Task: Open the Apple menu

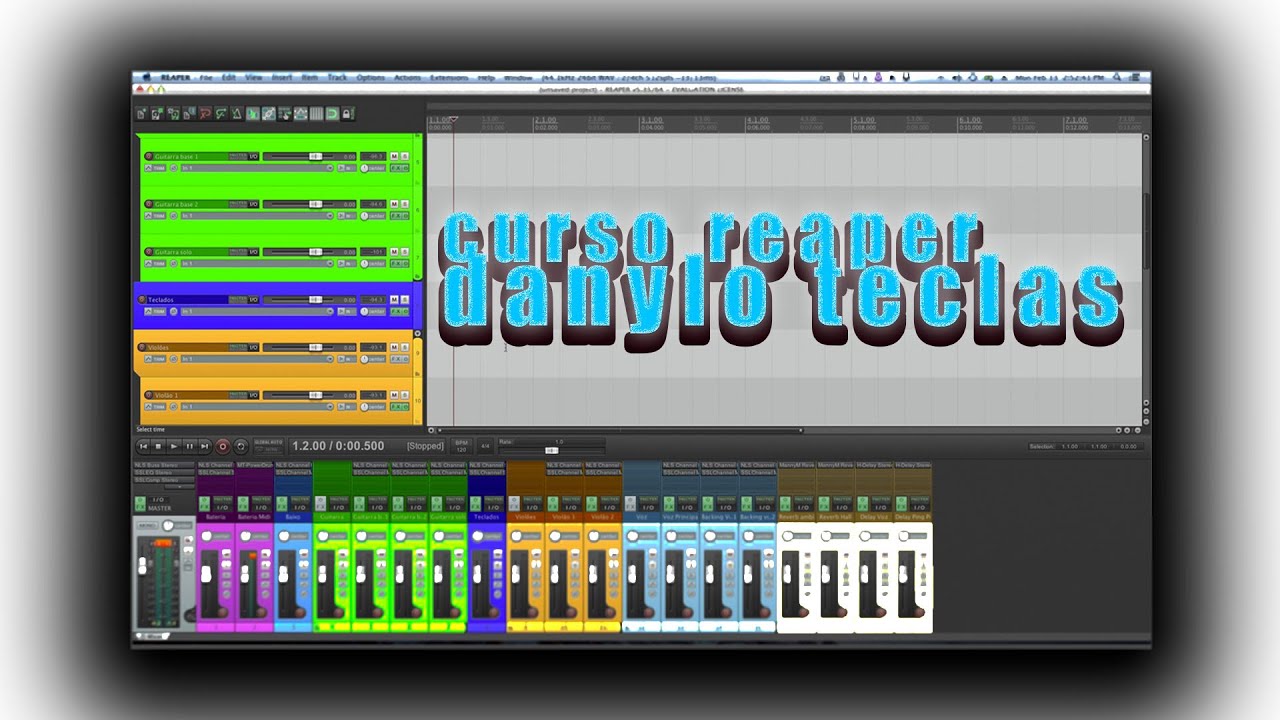Action: point(146,77)
